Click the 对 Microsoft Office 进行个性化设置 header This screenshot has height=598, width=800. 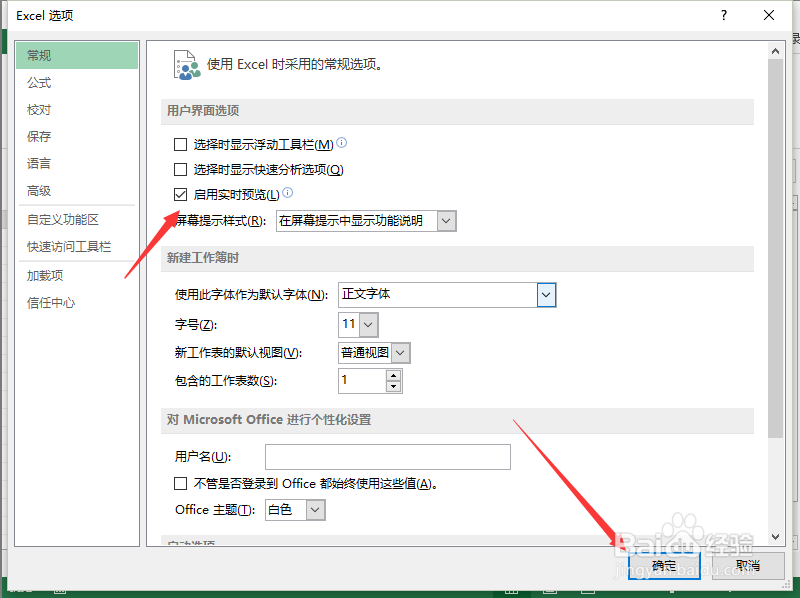pos(457,420)
